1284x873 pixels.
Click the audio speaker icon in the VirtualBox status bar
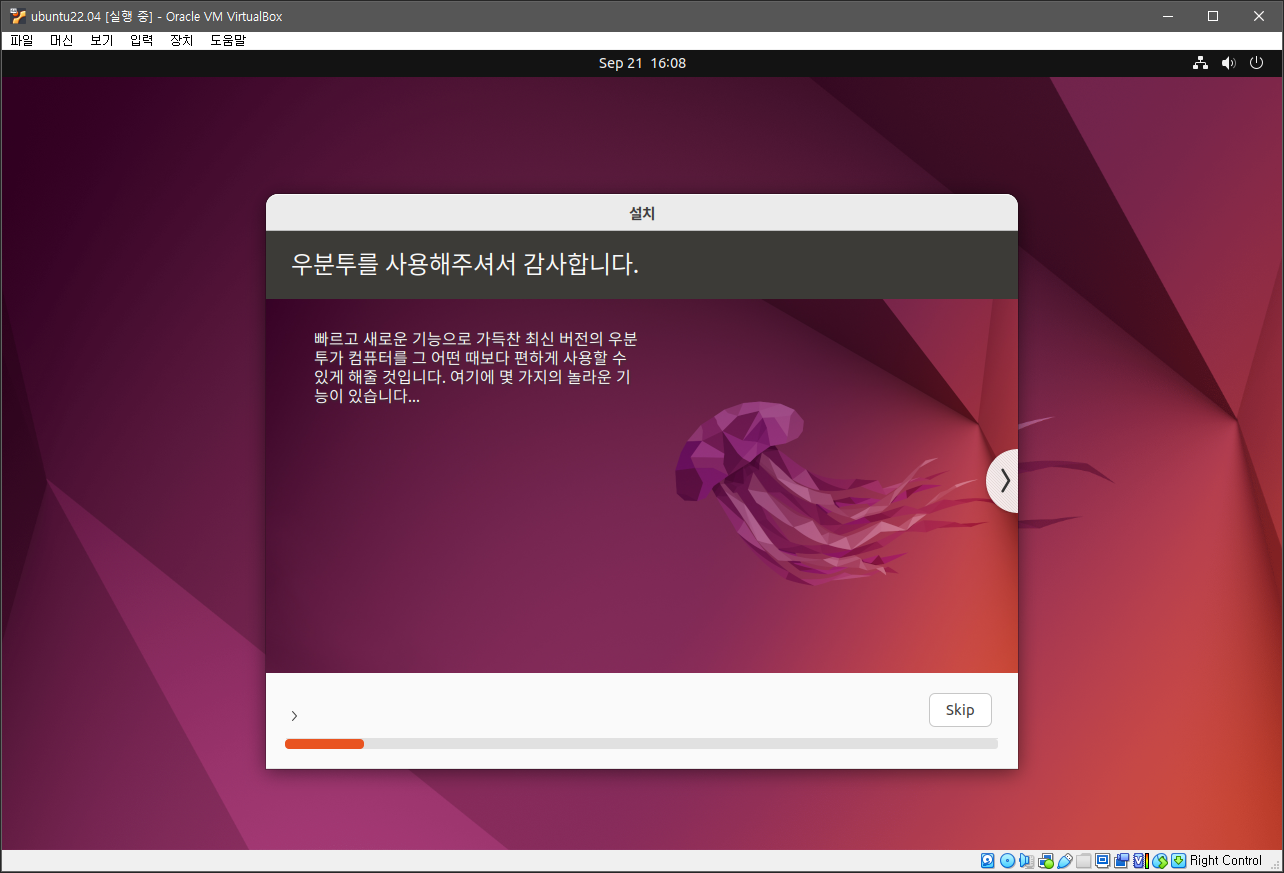(x=1026, y=861)
